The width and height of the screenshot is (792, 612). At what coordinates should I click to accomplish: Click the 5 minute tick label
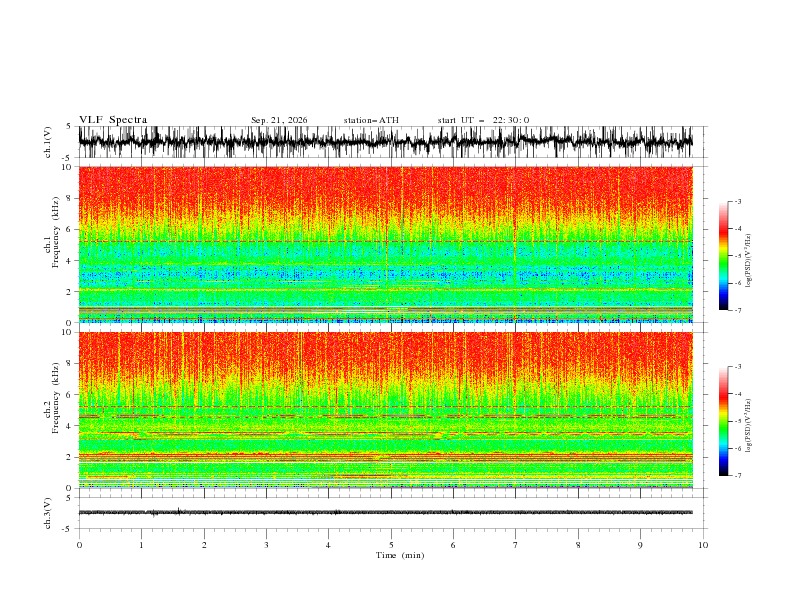click(x=391, y=545)
